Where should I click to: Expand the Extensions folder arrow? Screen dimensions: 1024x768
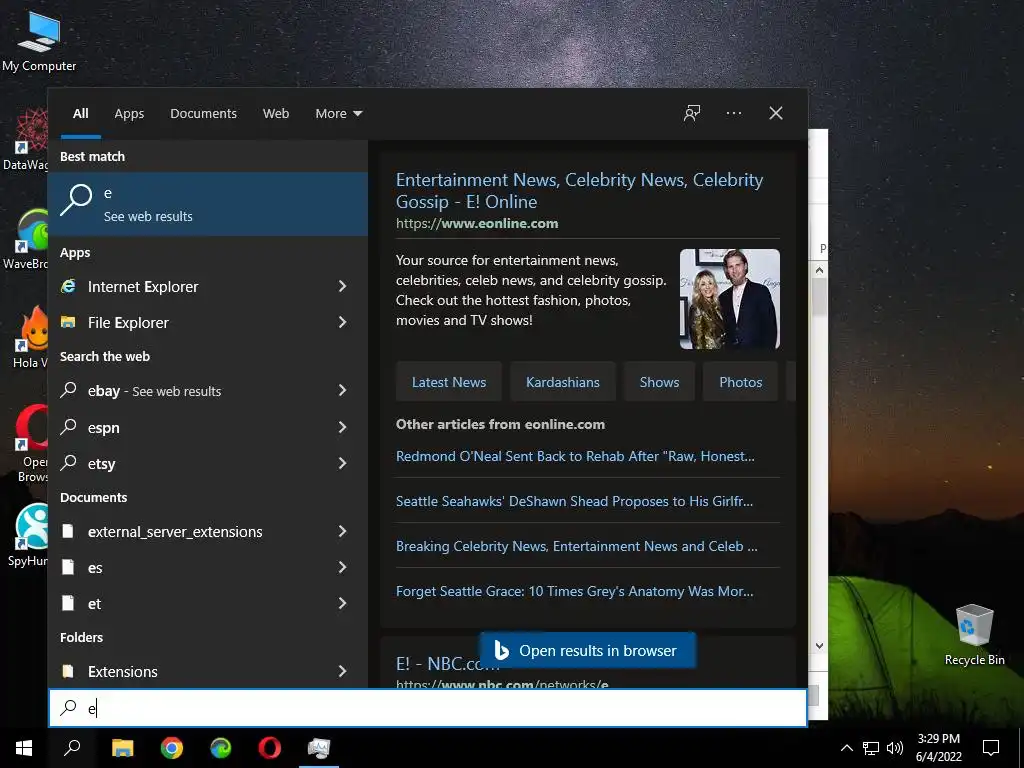tap(342, 671)
